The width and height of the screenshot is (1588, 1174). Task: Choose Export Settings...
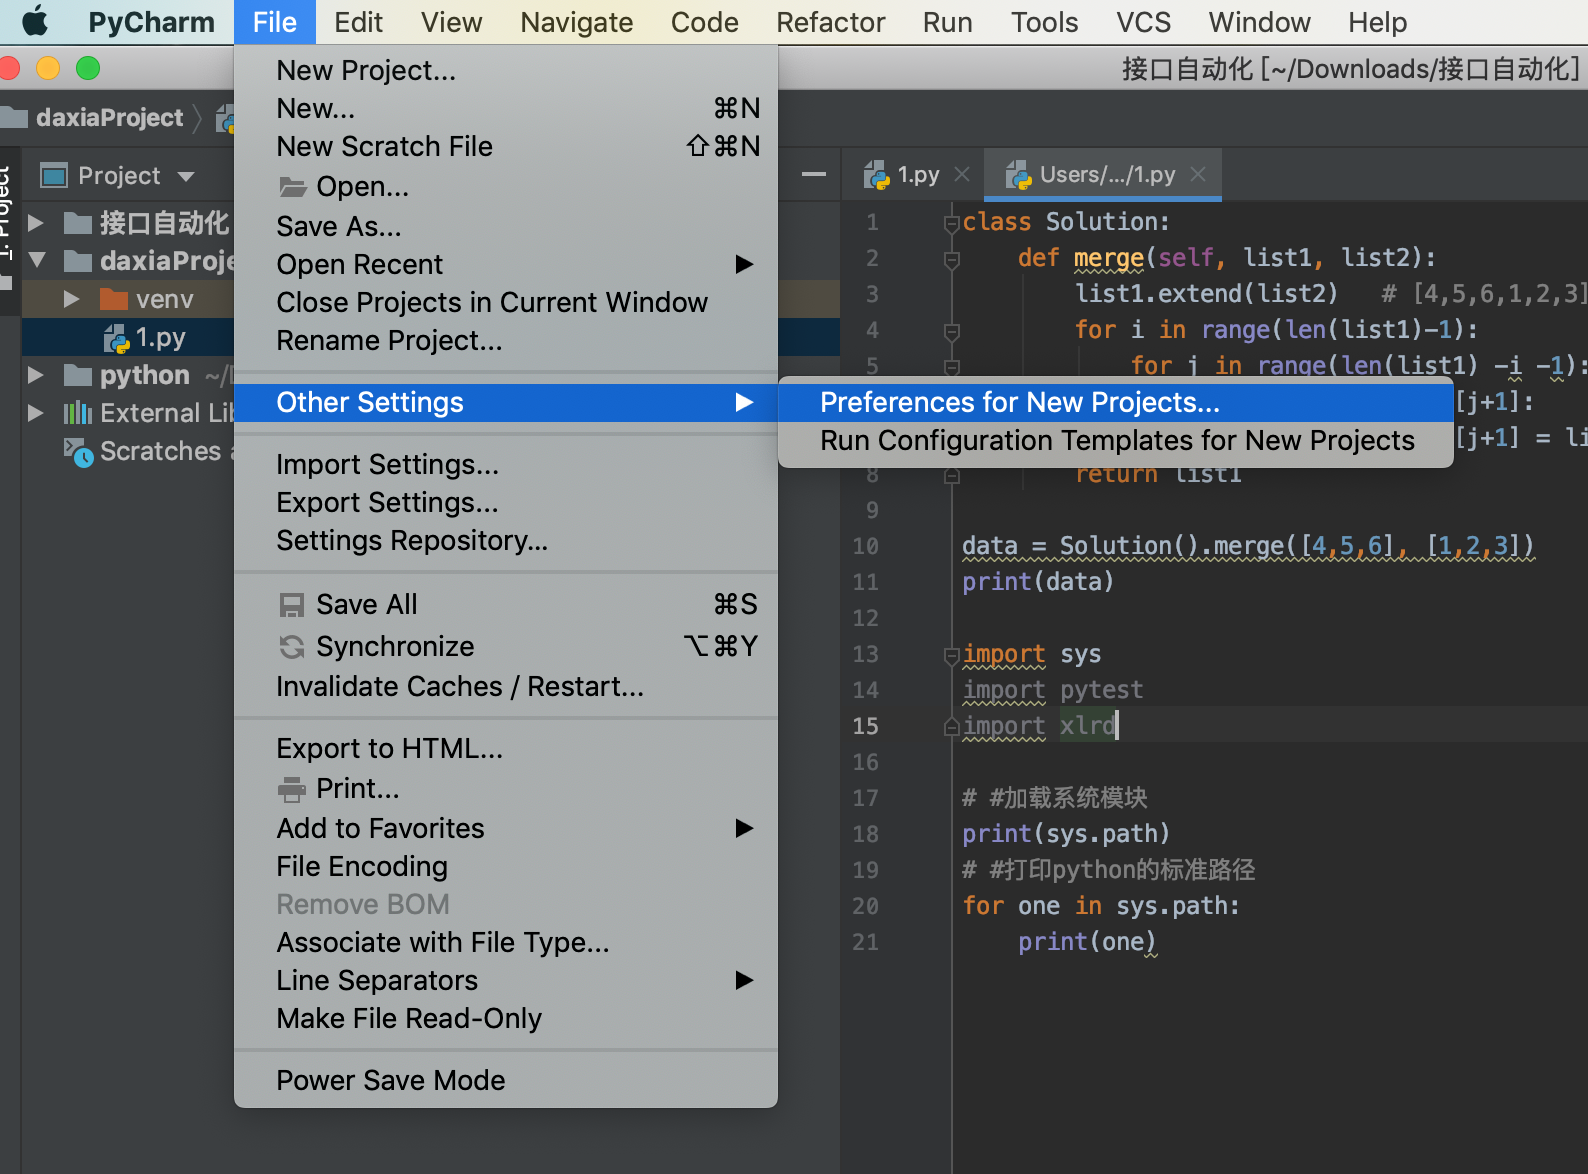[x=506, y=503]
